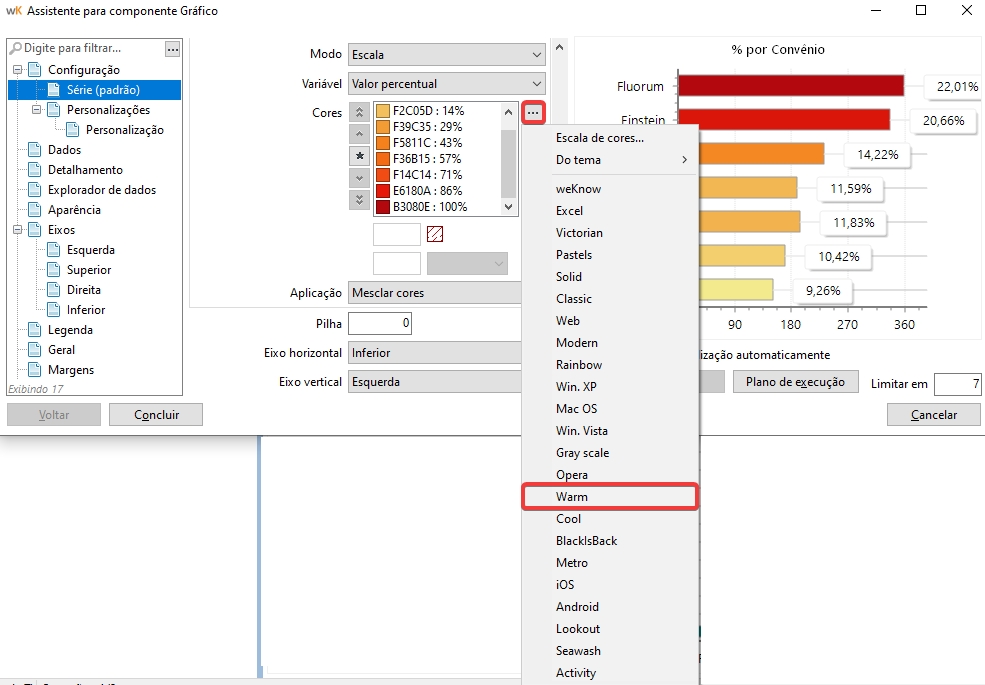Image resolution: width=985 pixels, height=685 pixels.
Task: Select Legenda in the navigation tree
Action: (70, 330)
